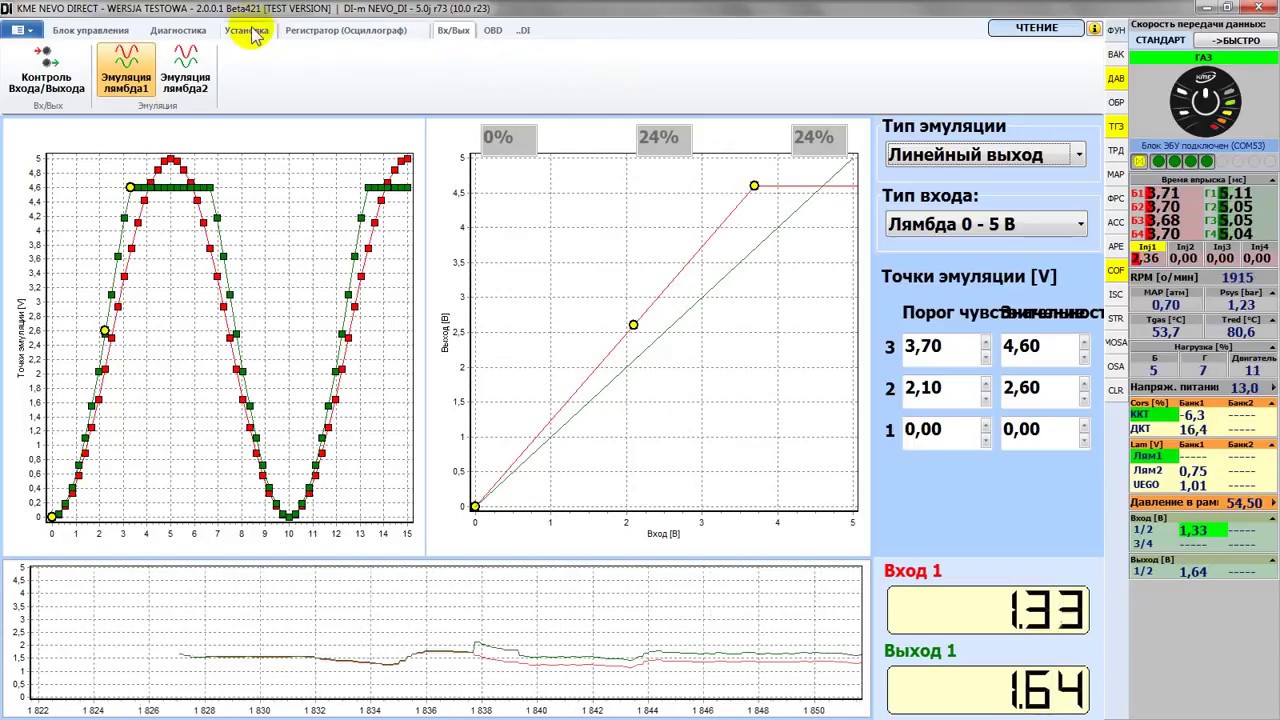This screenshot has height=720, width=1280.
Task: Click the Inj3 injector cell
Action: tap(1221, 253)
